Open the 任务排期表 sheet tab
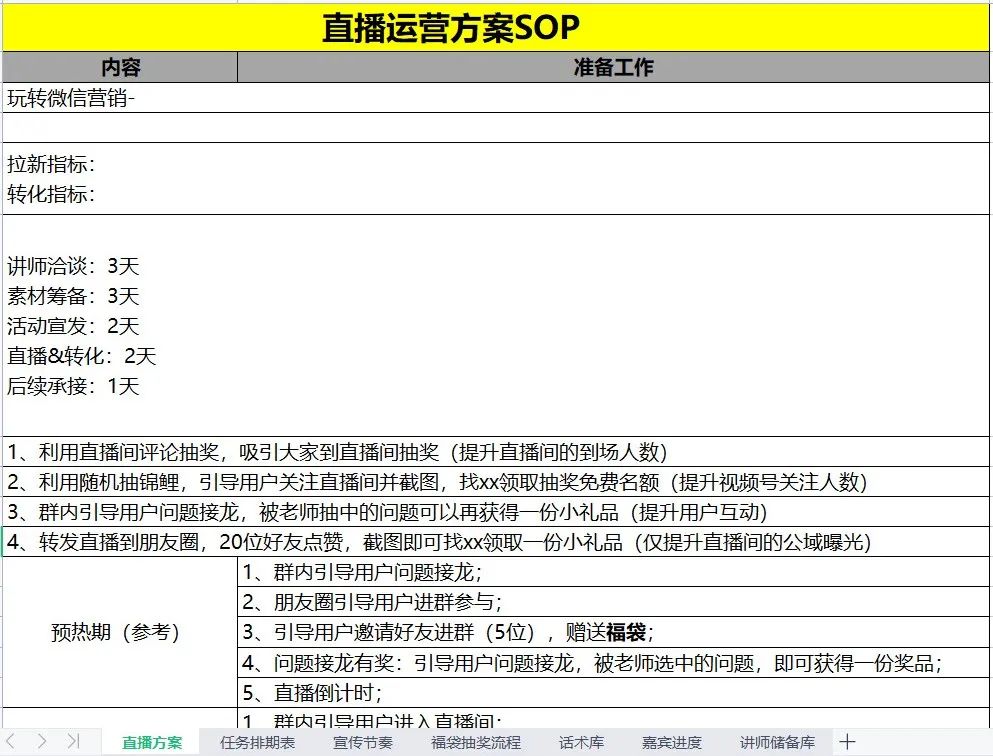The width and height of the screenshot is (993, 756). click(x=257, y=742)
